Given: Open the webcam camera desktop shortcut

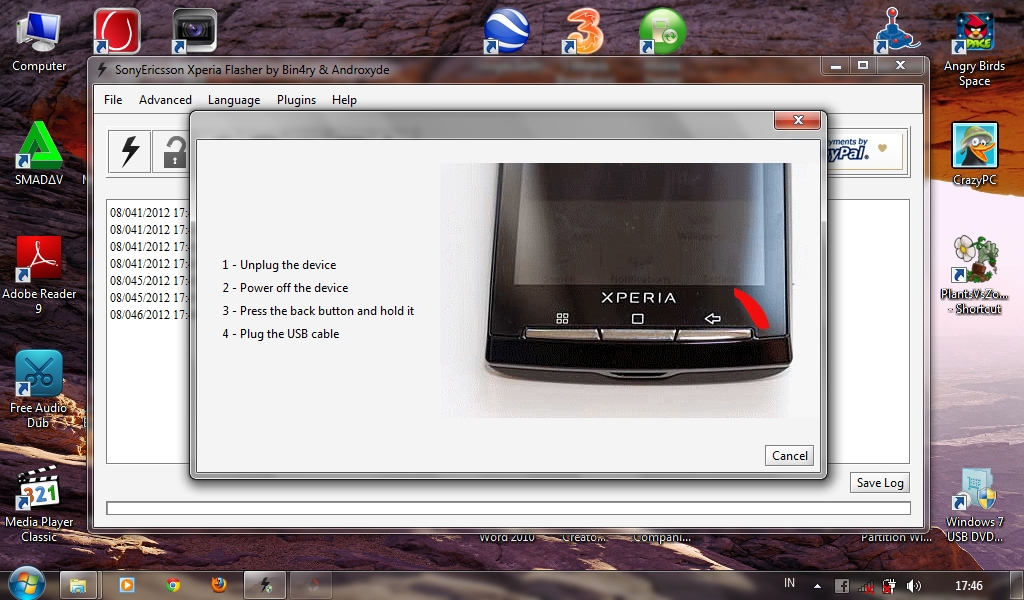Looking at the screenshot, I should coord(194,31).
